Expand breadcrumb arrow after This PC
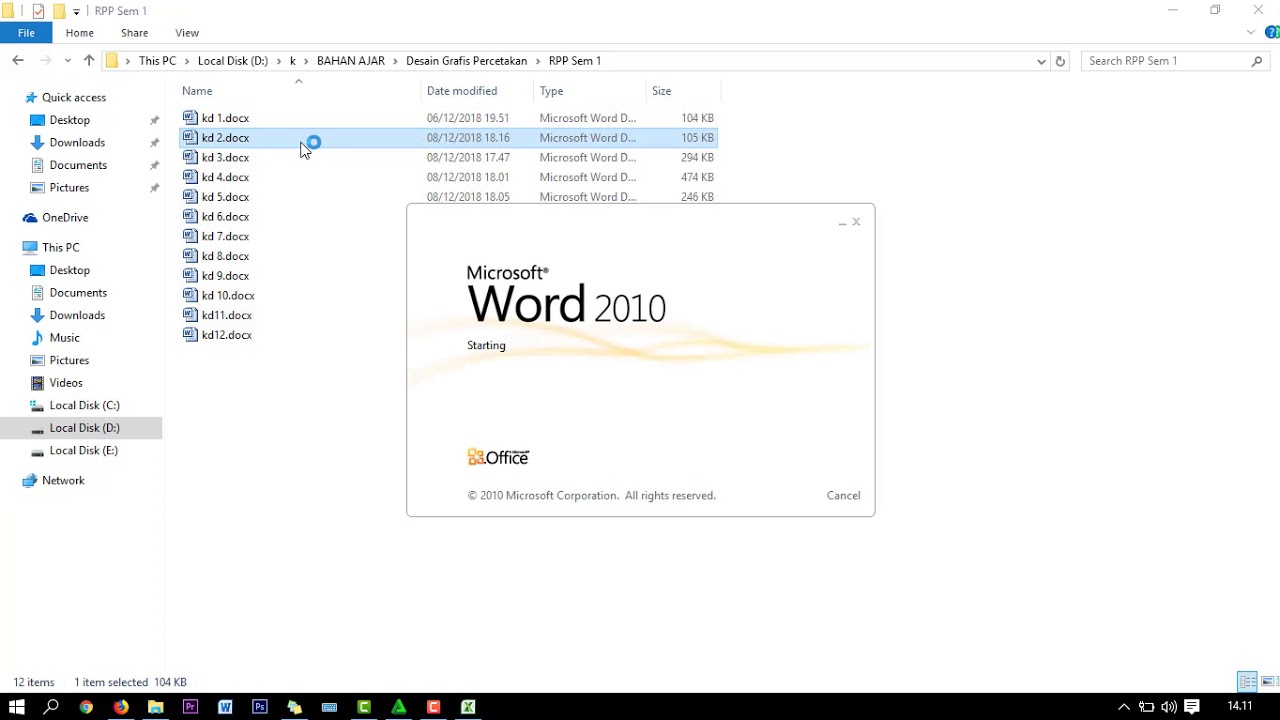This screenshot has height=720, width=1280. [x=187, y=61]
